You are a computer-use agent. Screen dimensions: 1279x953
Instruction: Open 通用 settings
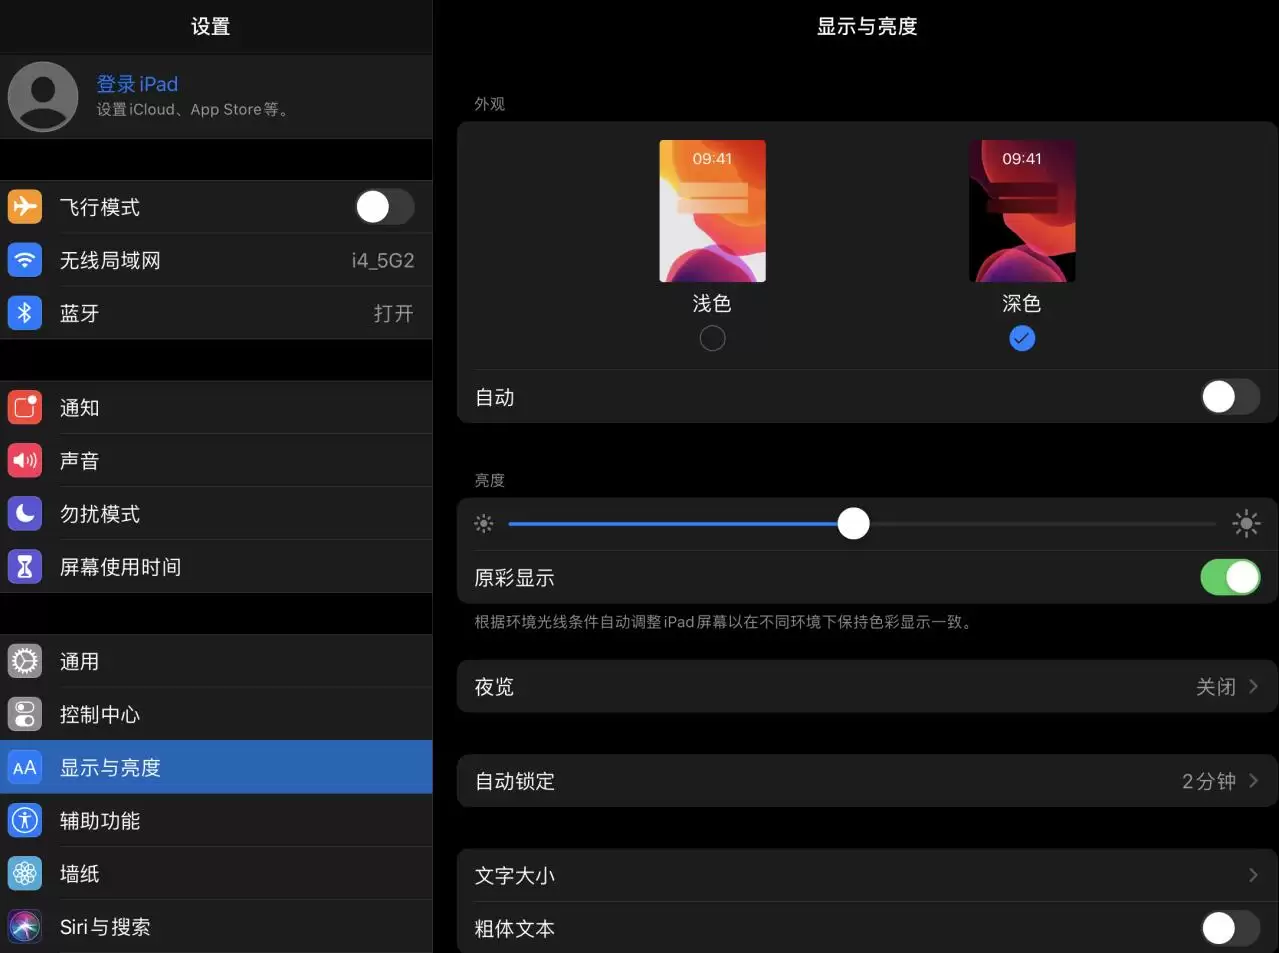[216, 661]
